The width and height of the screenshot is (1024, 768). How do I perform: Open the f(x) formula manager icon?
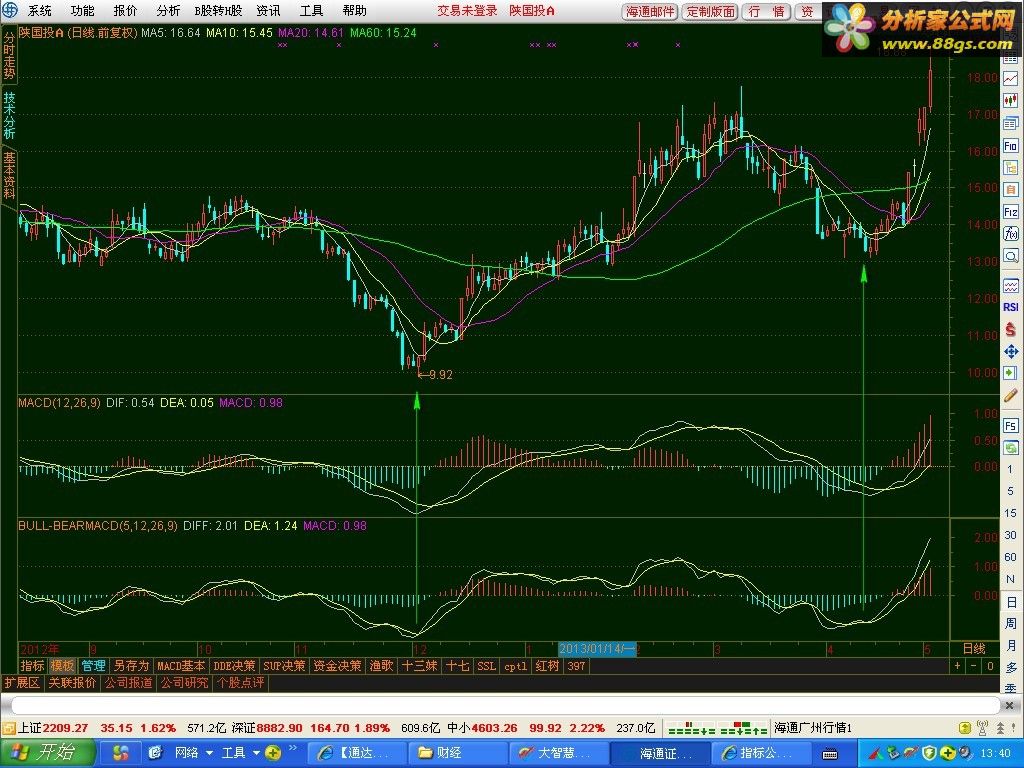pyautogui.click(x=1010, y=234)
